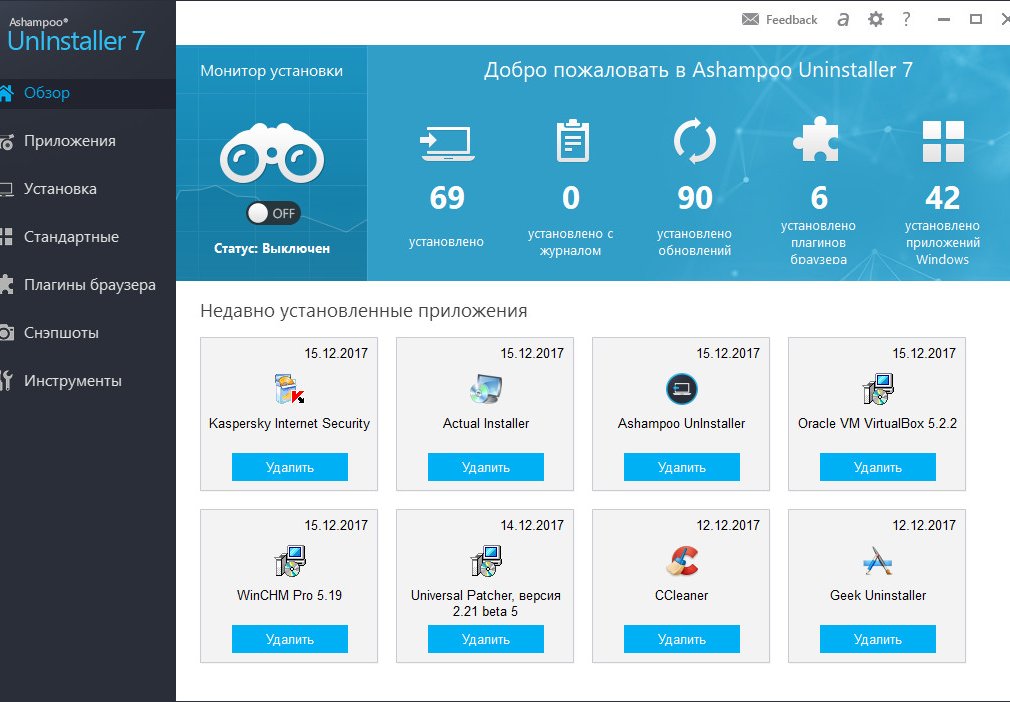Click the refresh arrows updates icon
The height and width of the screenshot is (702, 1010).
point(694,140)
